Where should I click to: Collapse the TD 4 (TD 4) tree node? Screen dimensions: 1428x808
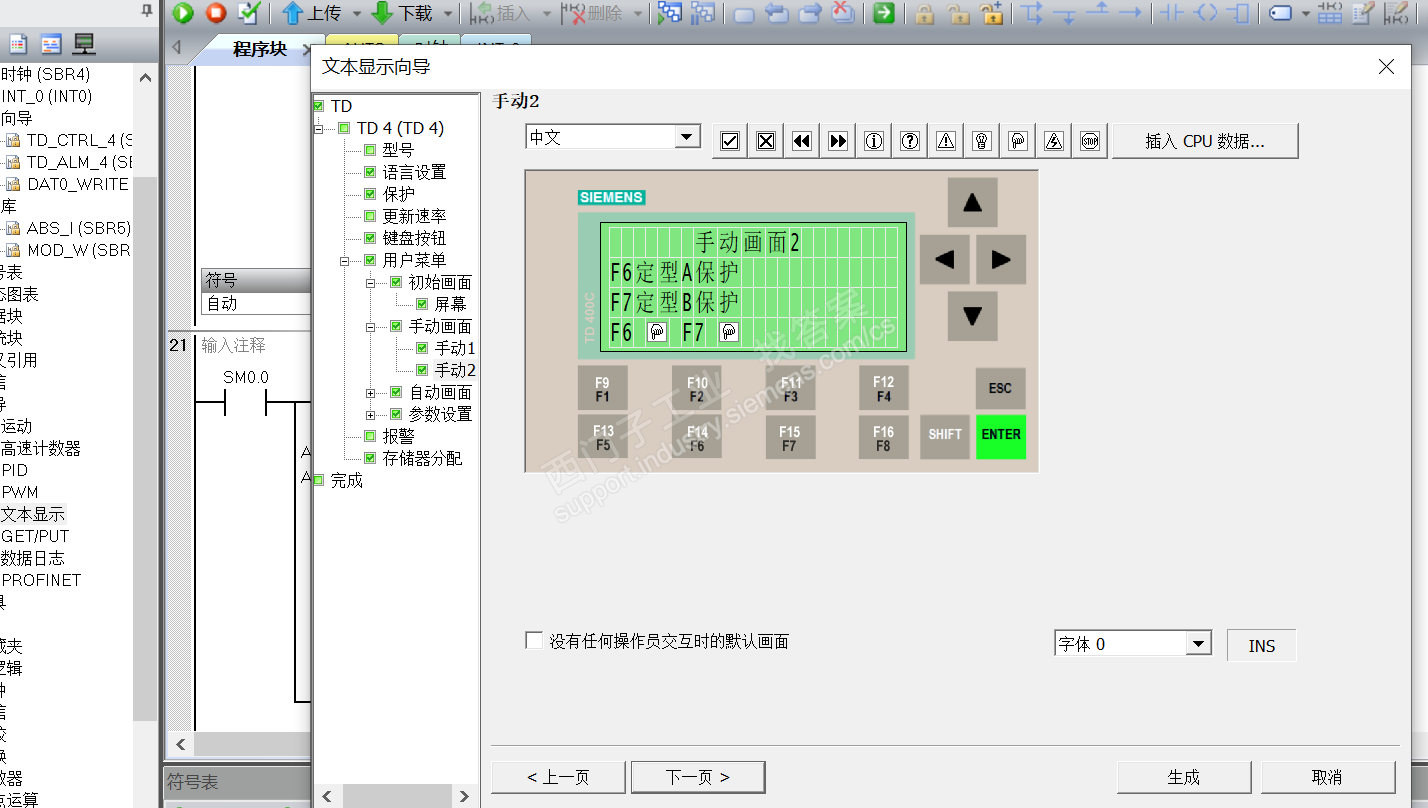click(x=319, y=129)
